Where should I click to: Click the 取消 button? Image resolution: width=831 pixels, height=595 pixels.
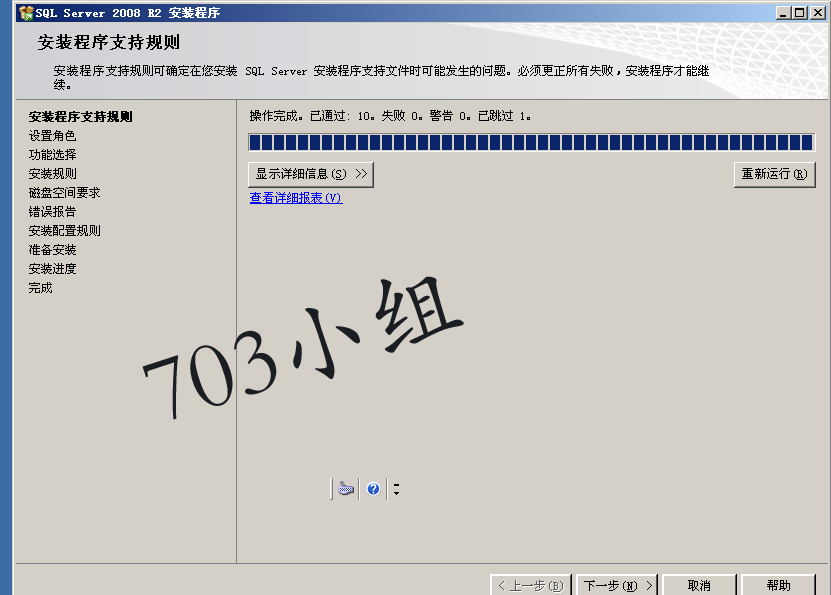[699, 585]
